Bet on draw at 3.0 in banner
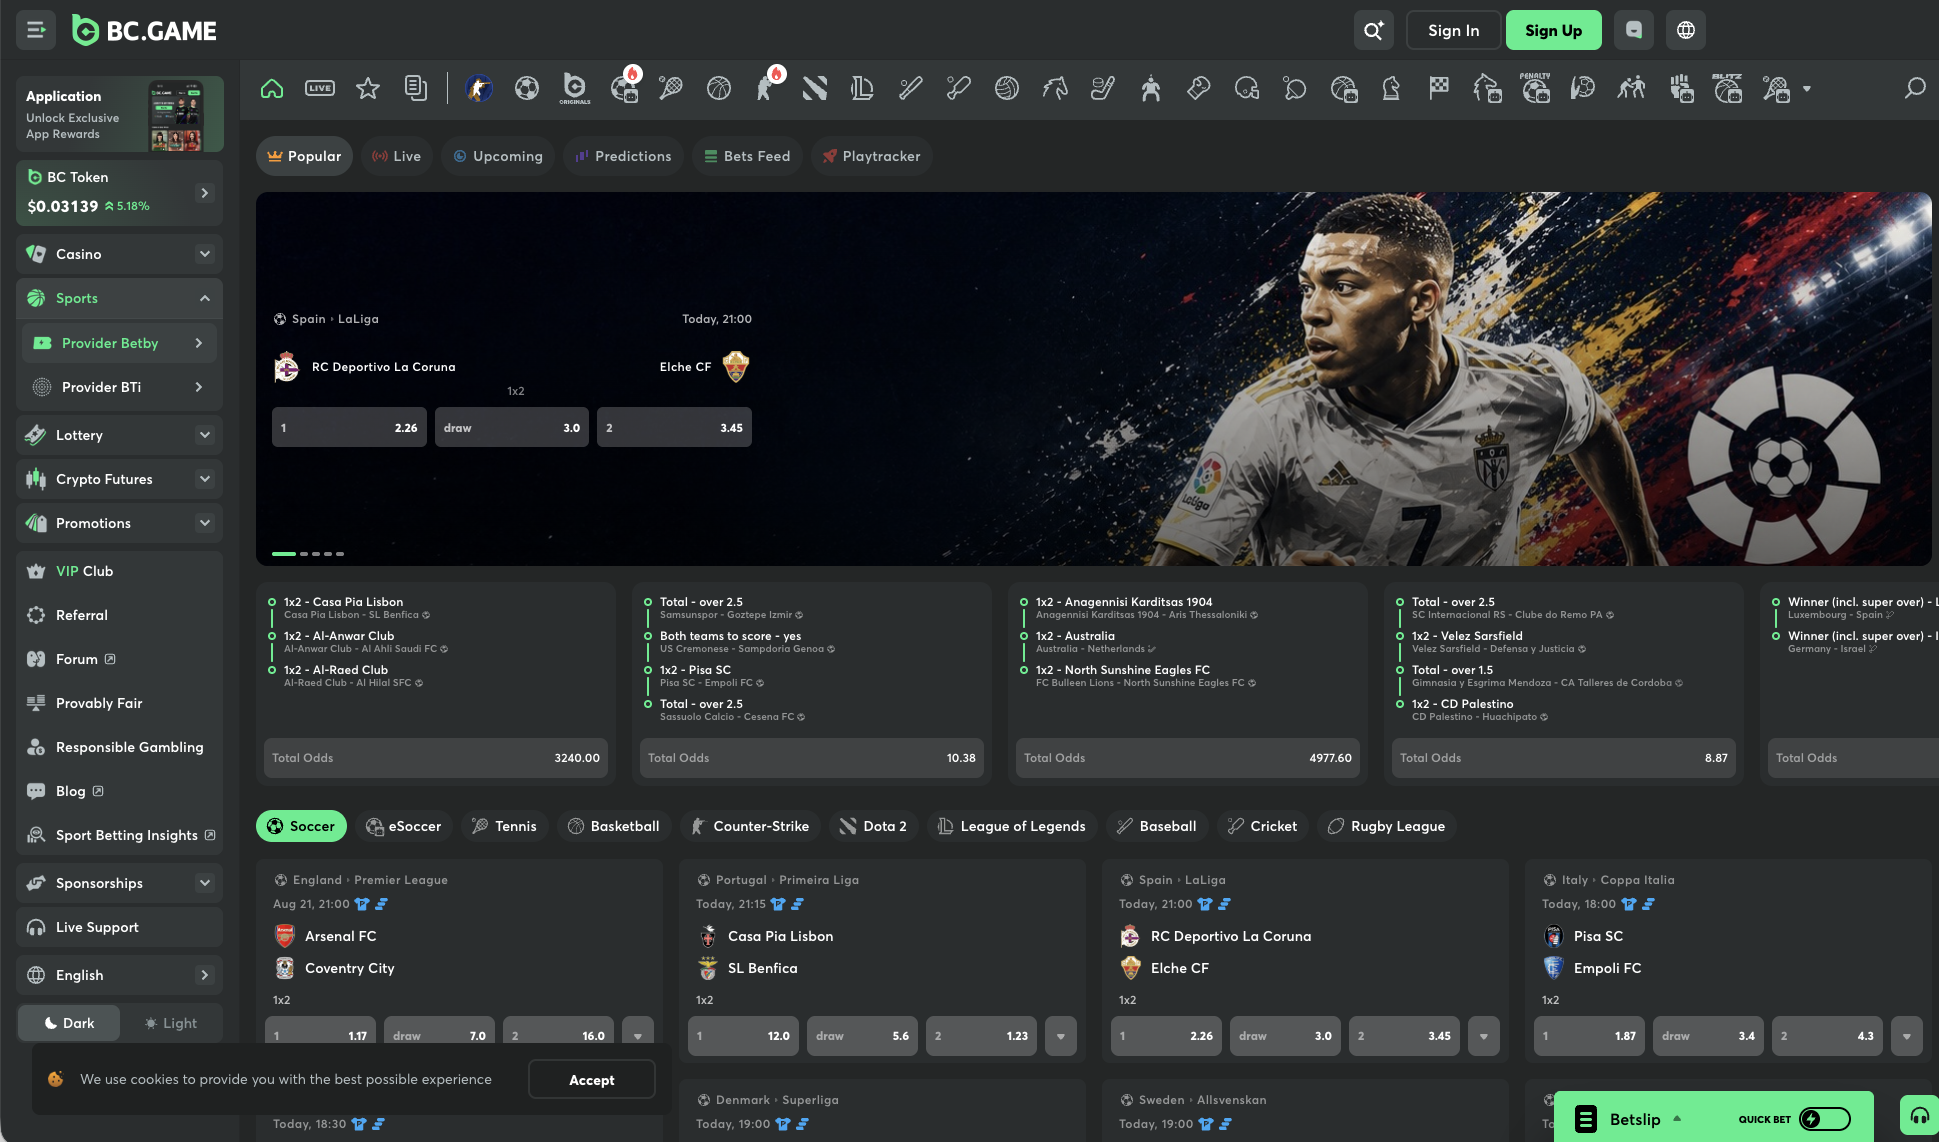 click(x=512, y=427)
